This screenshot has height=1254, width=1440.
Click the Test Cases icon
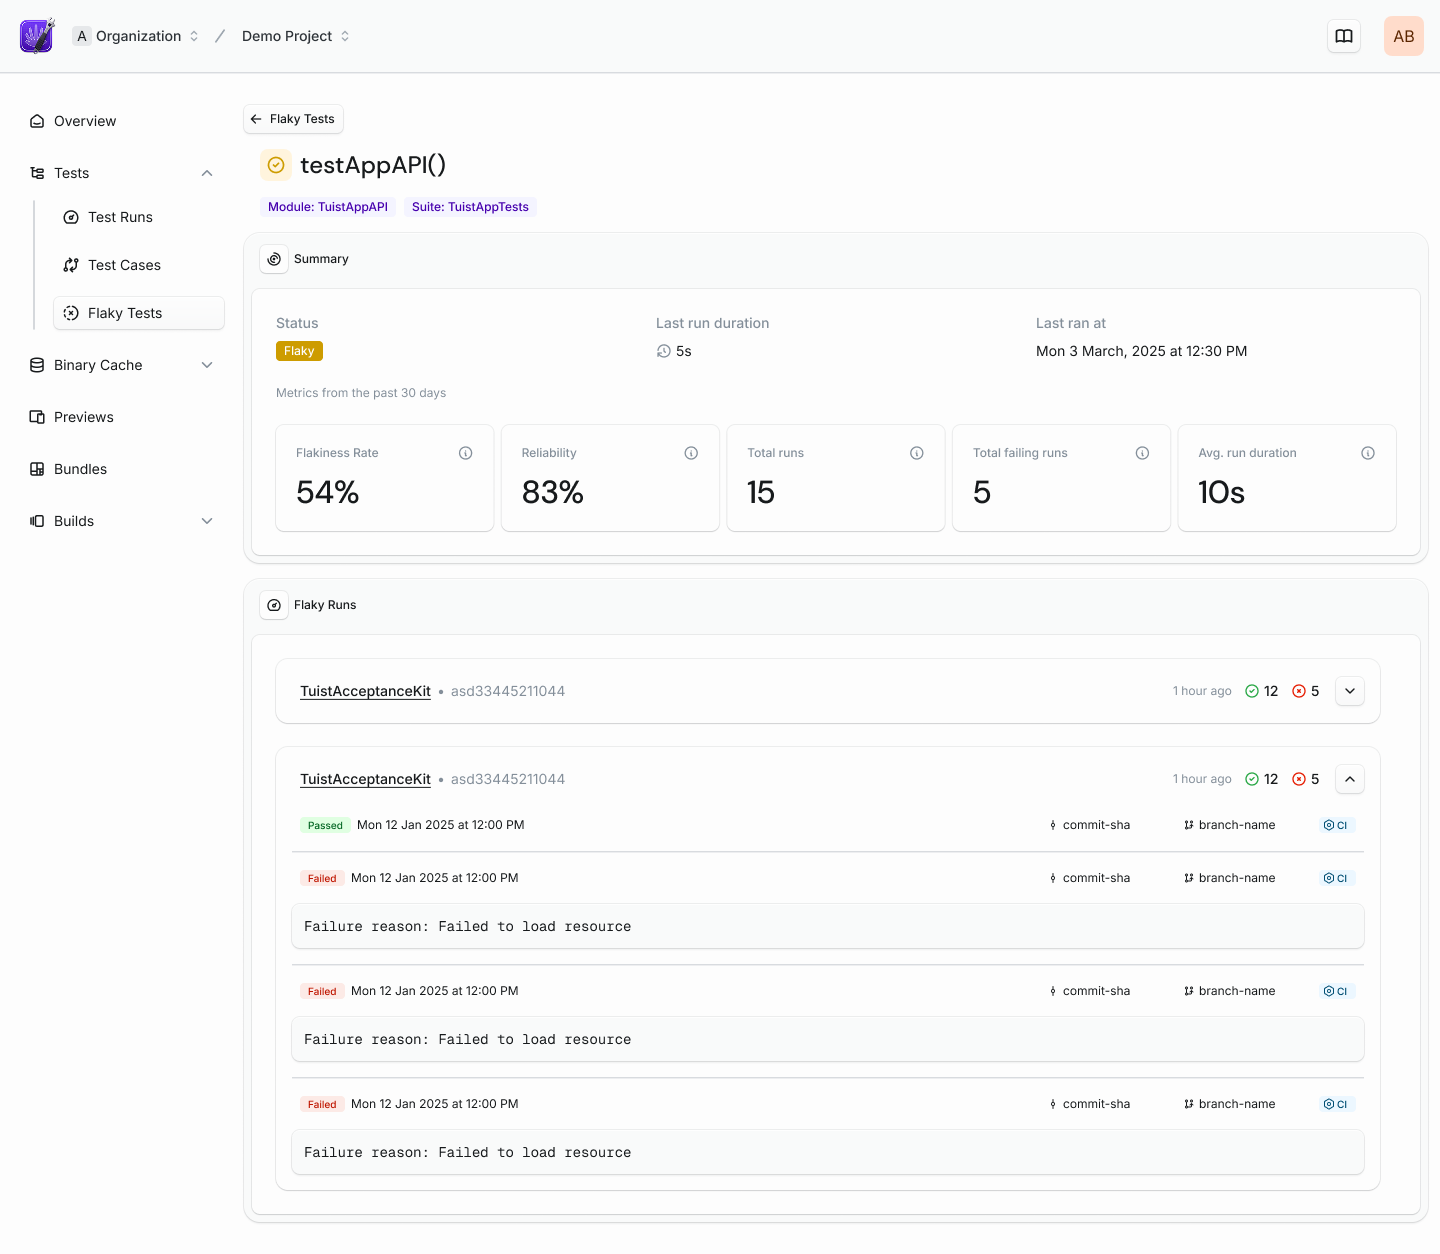click(71, 265)
